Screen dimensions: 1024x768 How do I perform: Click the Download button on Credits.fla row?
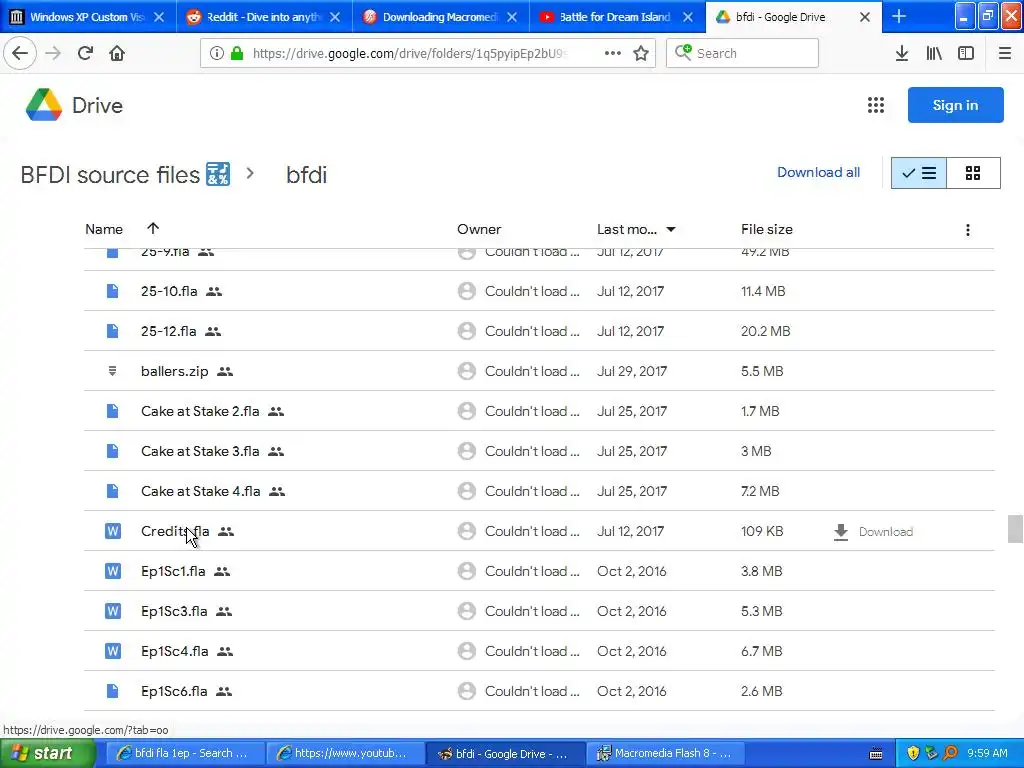pyautogui.click(x=874, y=532)
